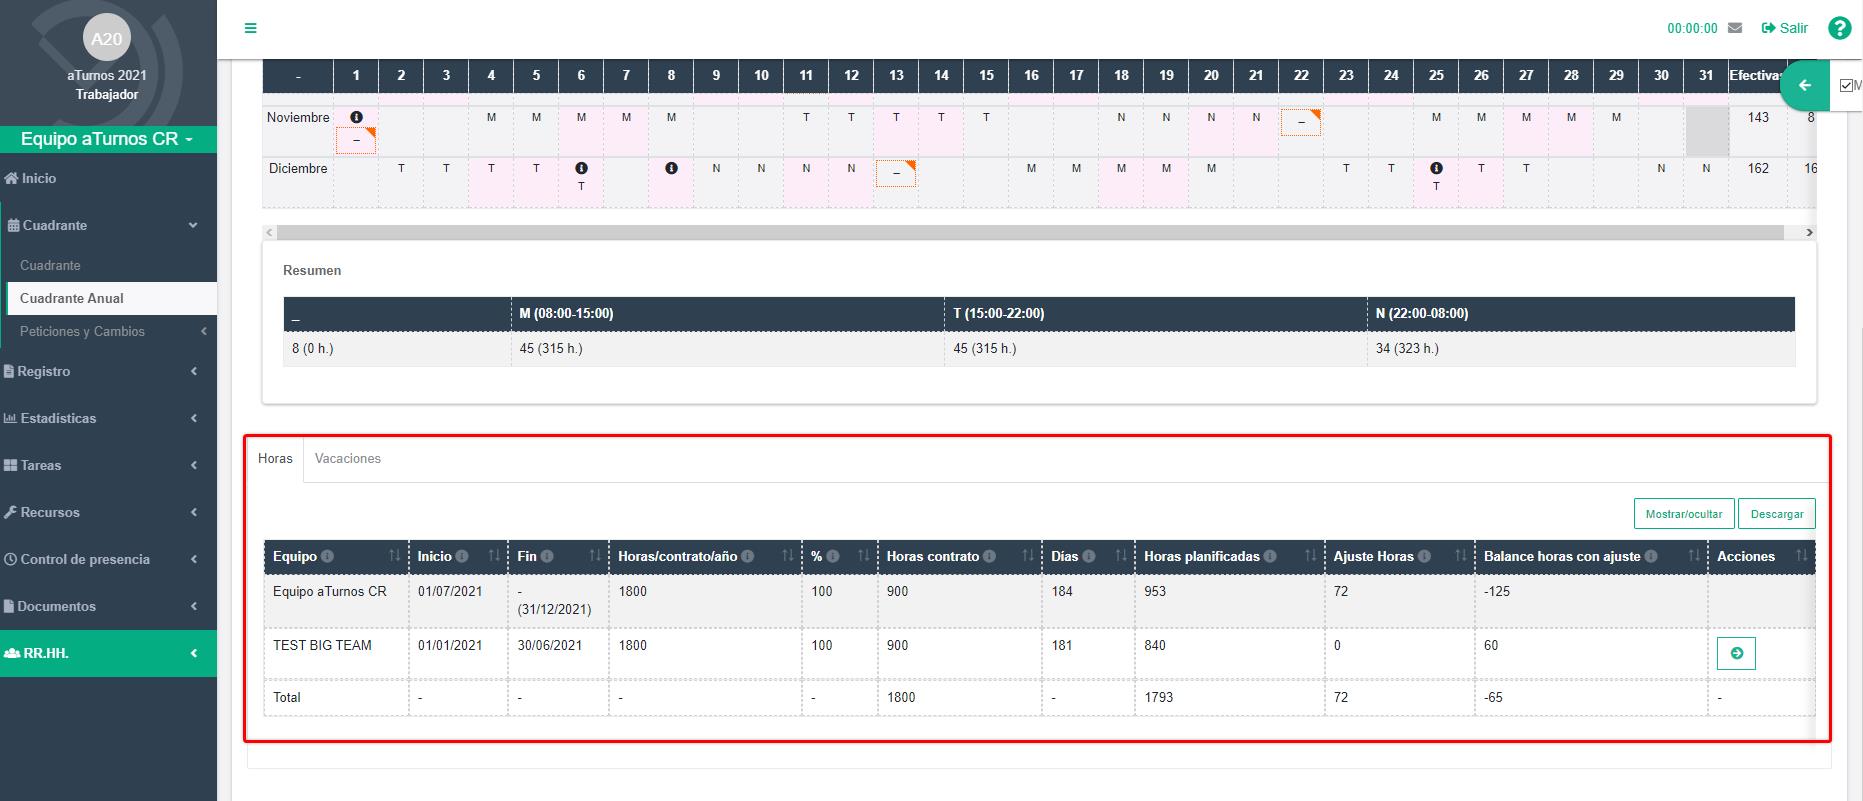Click the Descargar button

pyautogui.click(x=1776, y=514)
